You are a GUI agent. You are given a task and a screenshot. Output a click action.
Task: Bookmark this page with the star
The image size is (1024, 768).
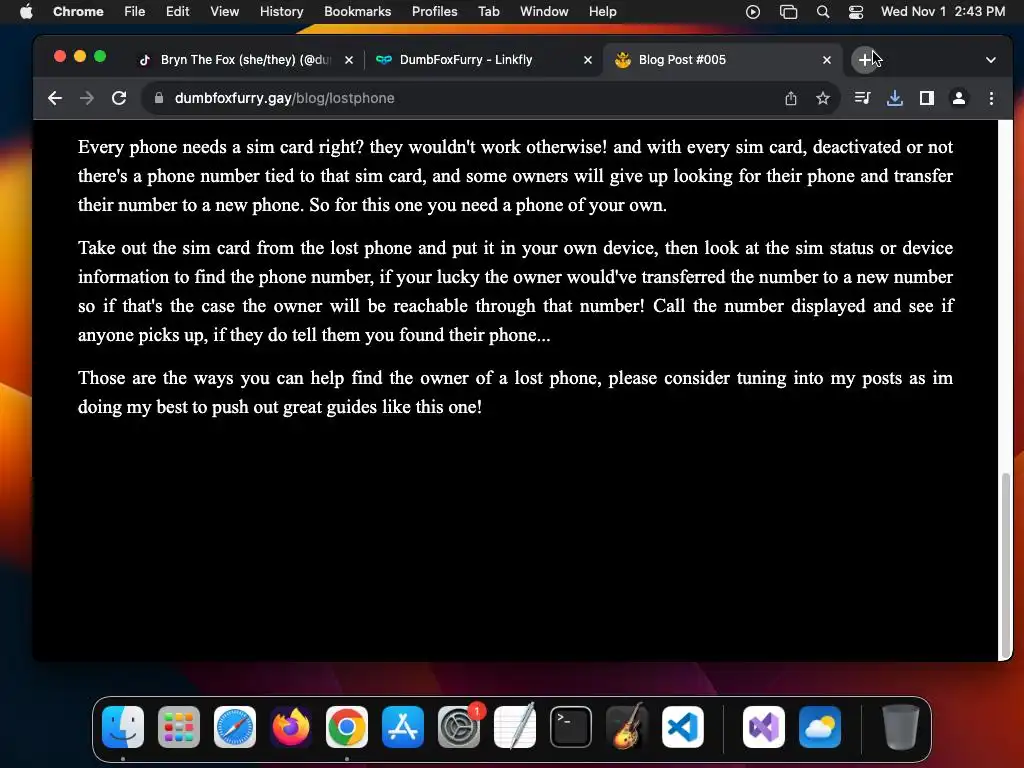(x=823, y=98)
